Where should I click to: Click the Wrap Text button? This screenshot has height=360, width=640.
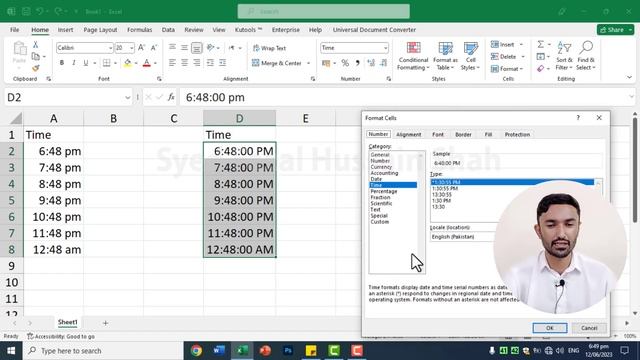point(269,48)
